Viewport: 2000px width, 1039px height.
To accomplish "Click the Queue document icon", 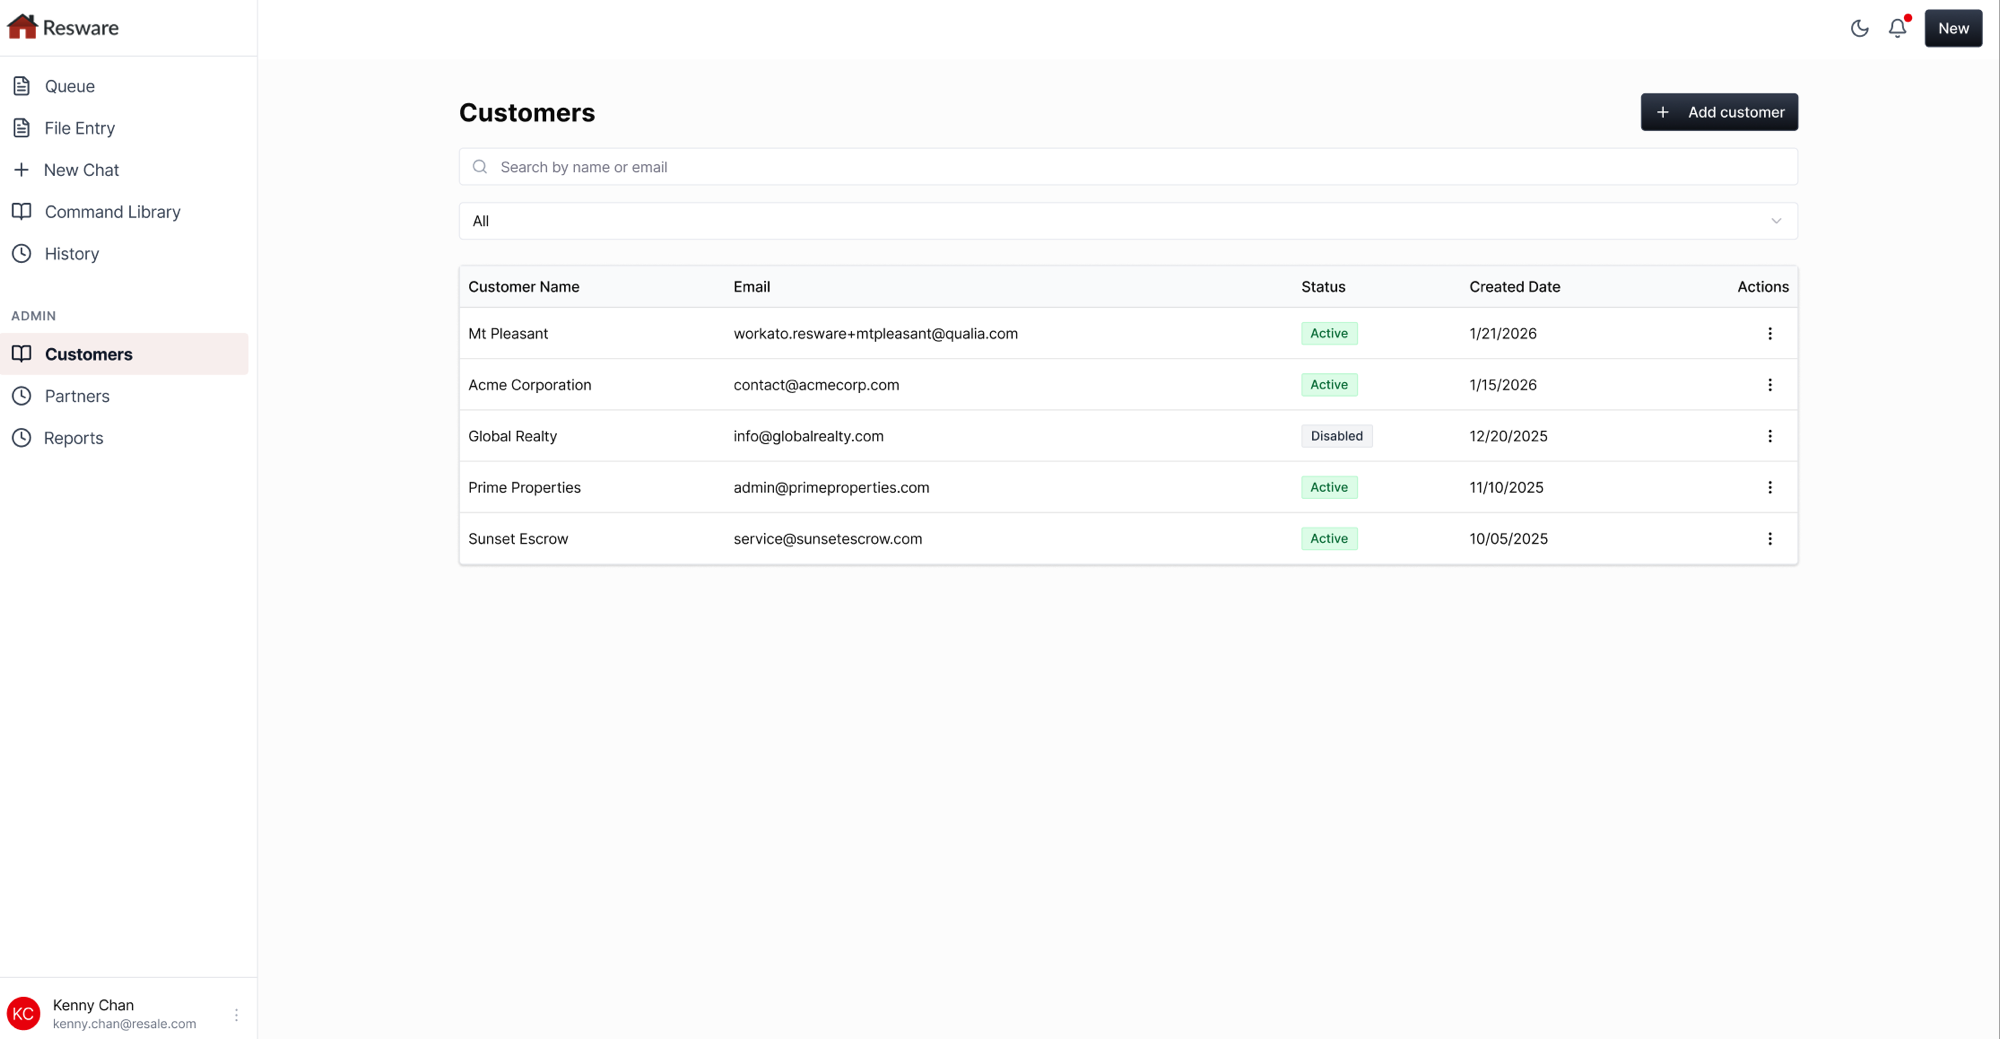I will [x=22, y=86].
